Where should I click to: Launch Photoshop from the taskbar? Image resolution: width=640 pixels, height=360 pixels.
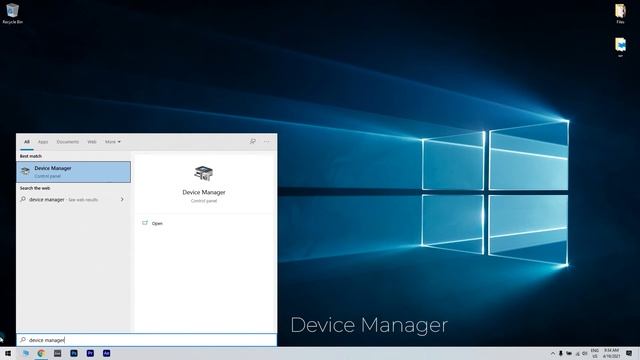74,353
